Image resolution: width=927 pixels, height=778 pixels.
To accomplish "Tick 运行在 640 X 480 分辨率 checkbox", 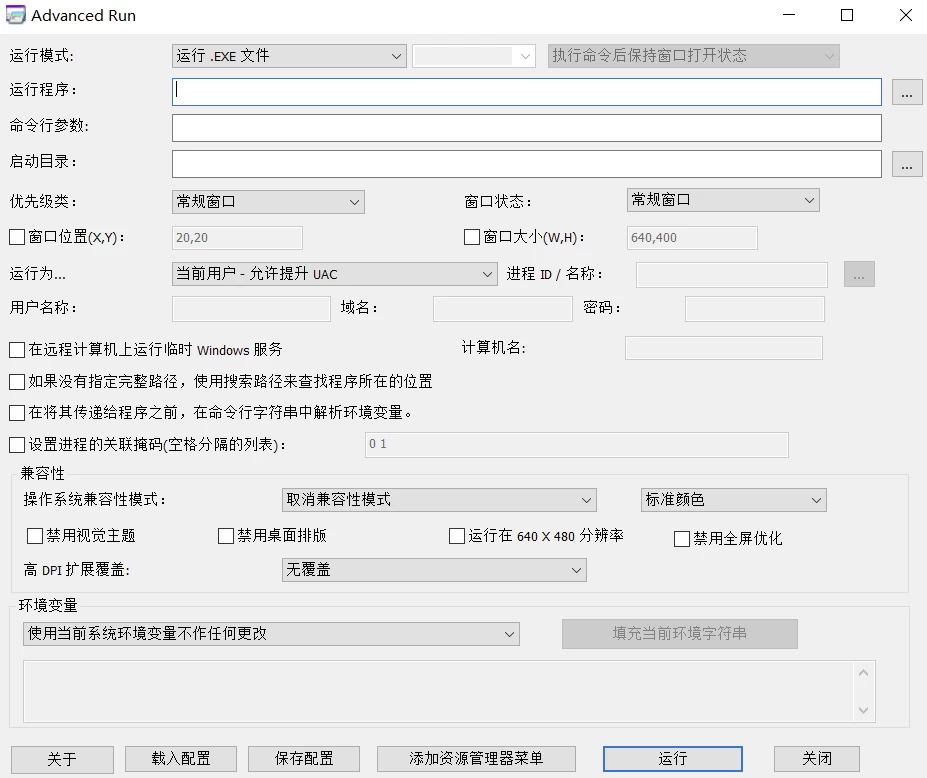I will click(457, 536).
